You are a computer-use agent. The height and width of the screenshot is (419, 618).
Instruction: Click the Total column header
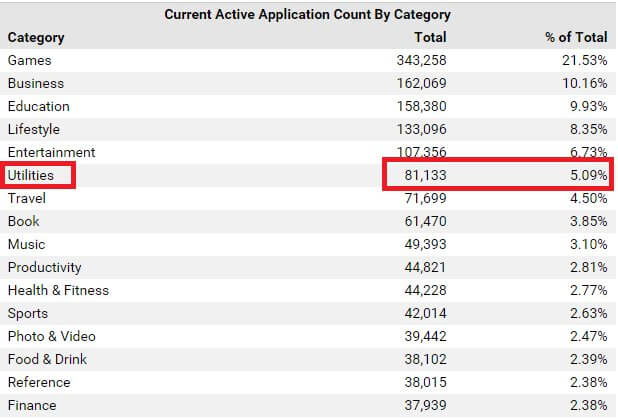tap(430, 37)
